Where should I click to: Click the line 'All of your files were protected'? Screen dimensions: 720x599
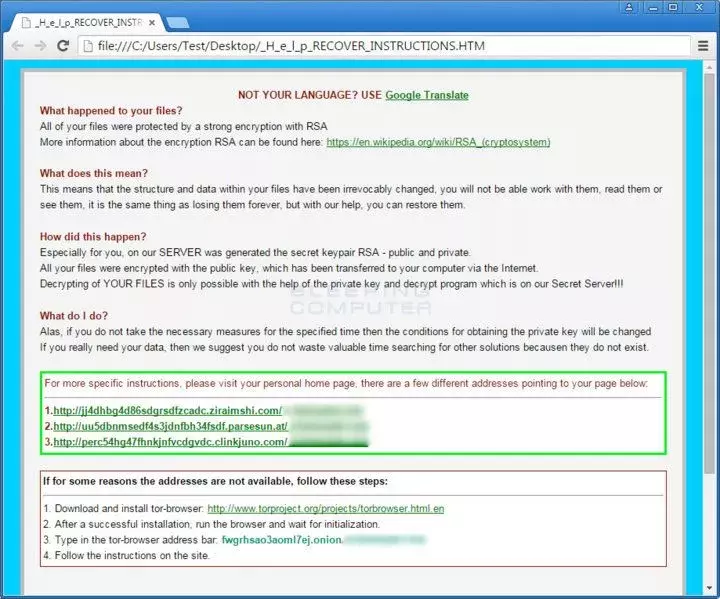[x=184, y=126]
